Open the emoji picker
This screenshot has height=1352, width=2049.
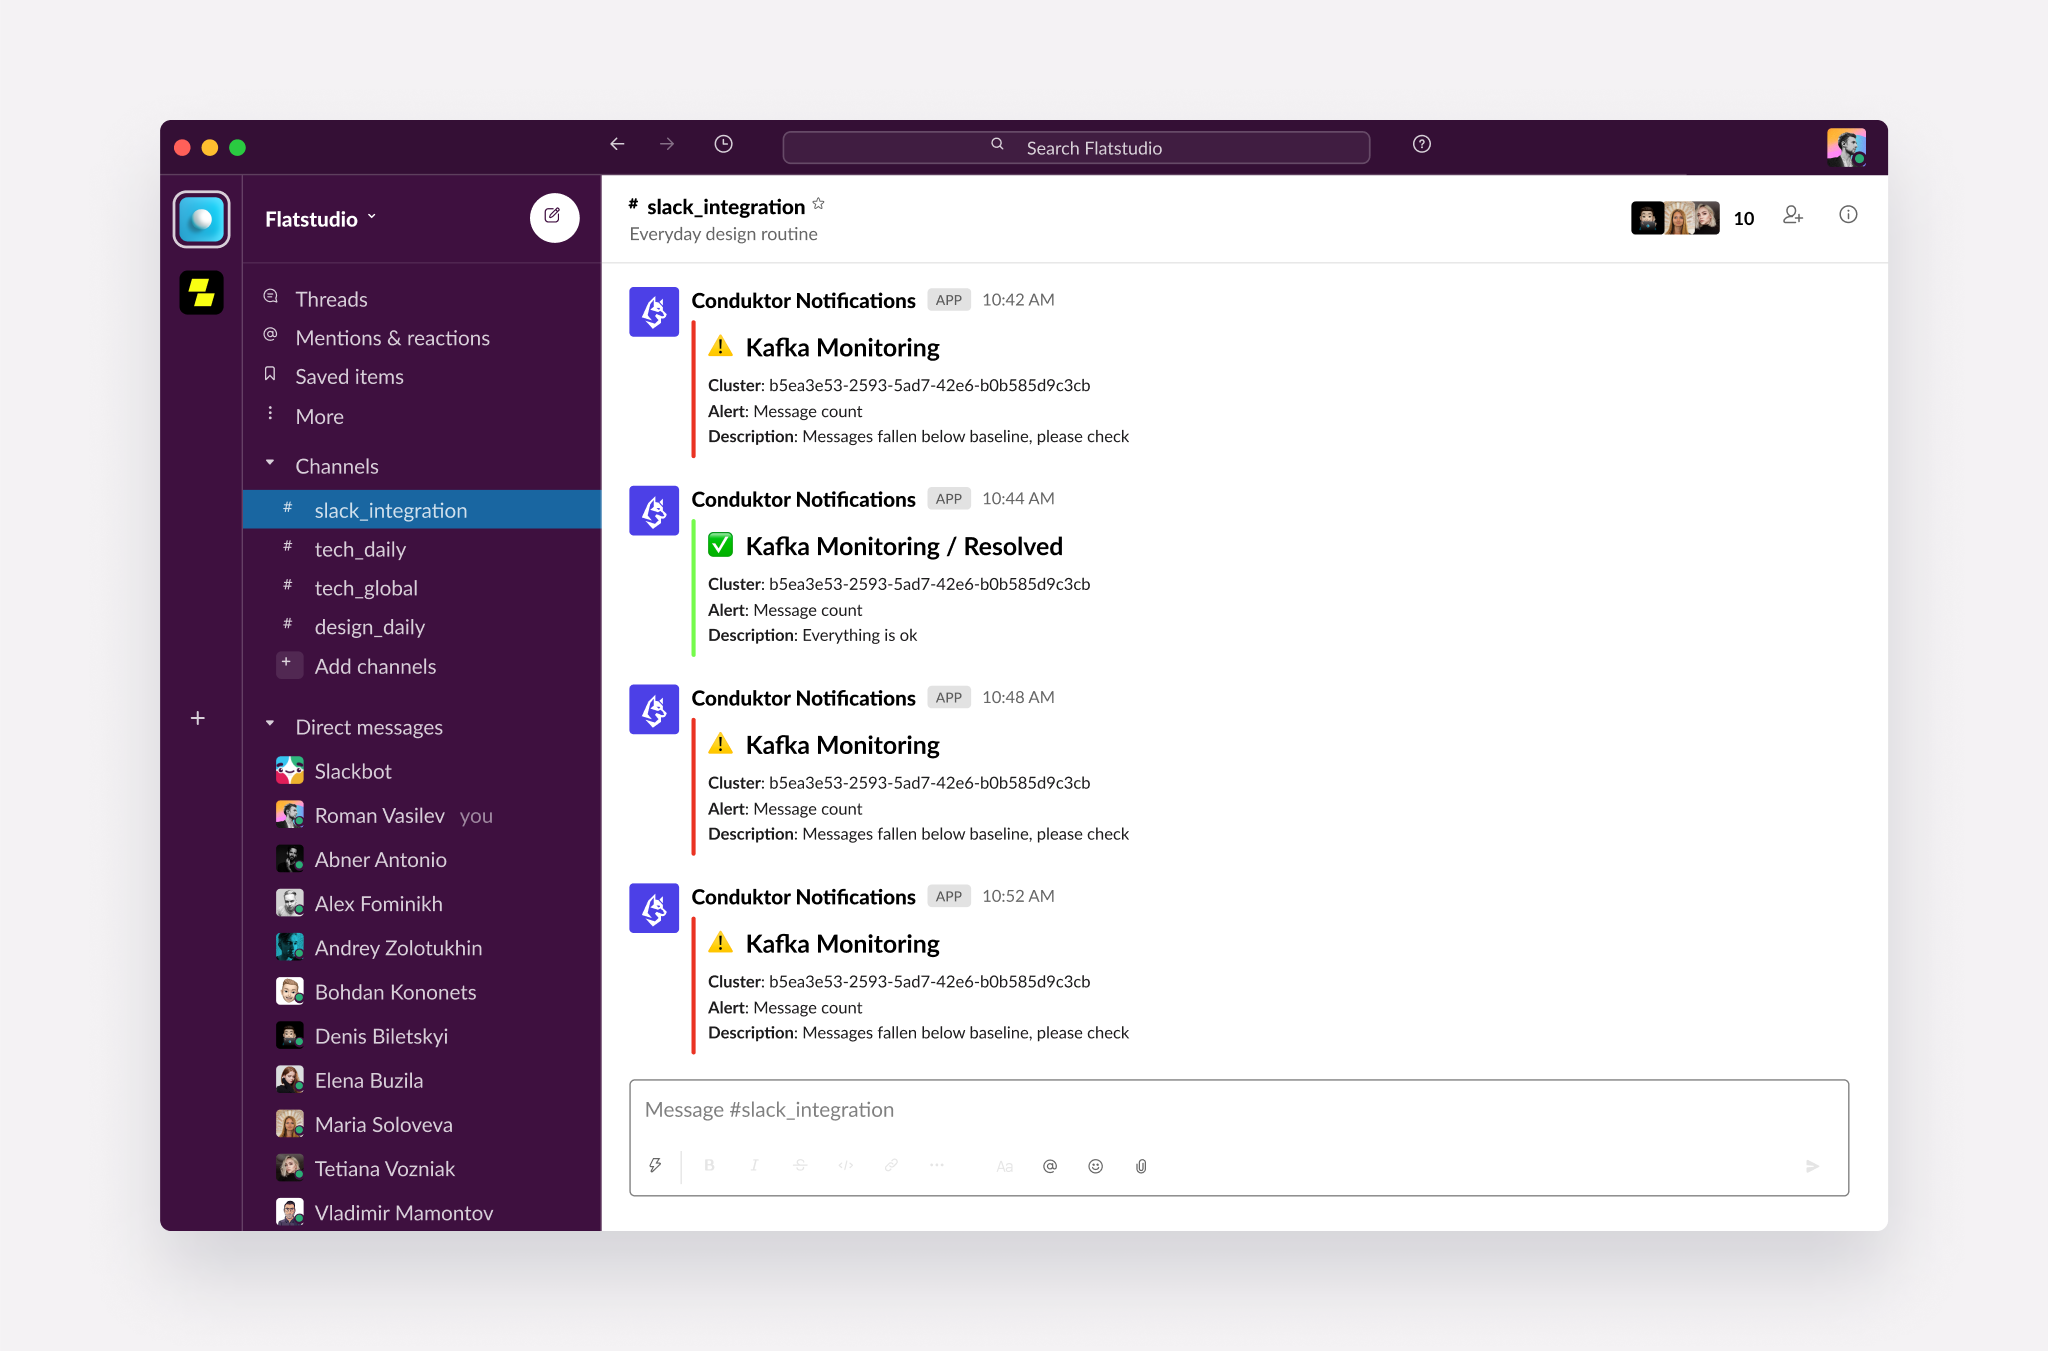[1096, 1166]
